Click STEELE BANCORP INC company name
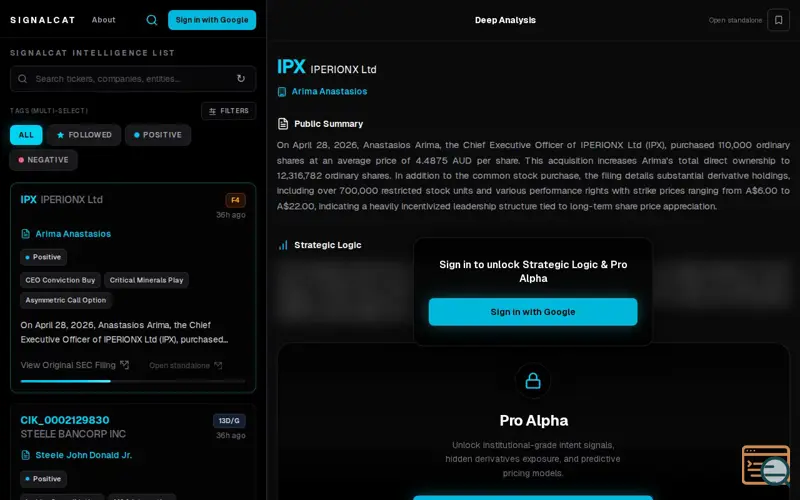The height and width of the screenshot is (500, 800). (73, 434)
